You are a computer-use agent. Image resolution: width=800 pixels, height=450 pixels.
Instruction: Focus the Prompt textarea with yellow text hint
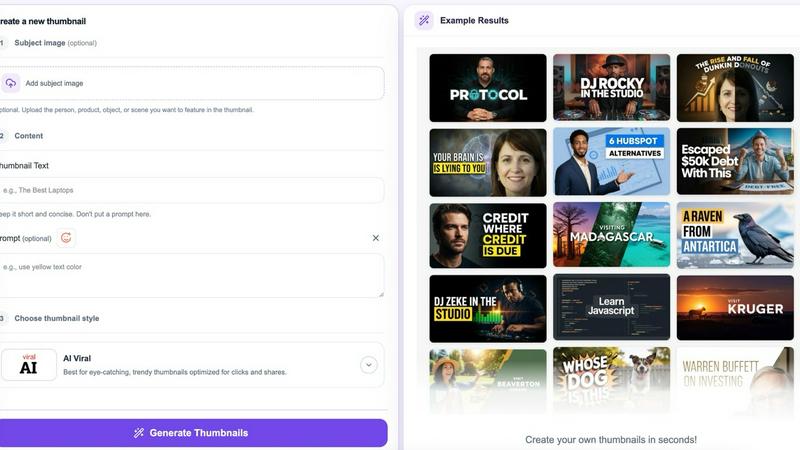click(x=191, y=276)
